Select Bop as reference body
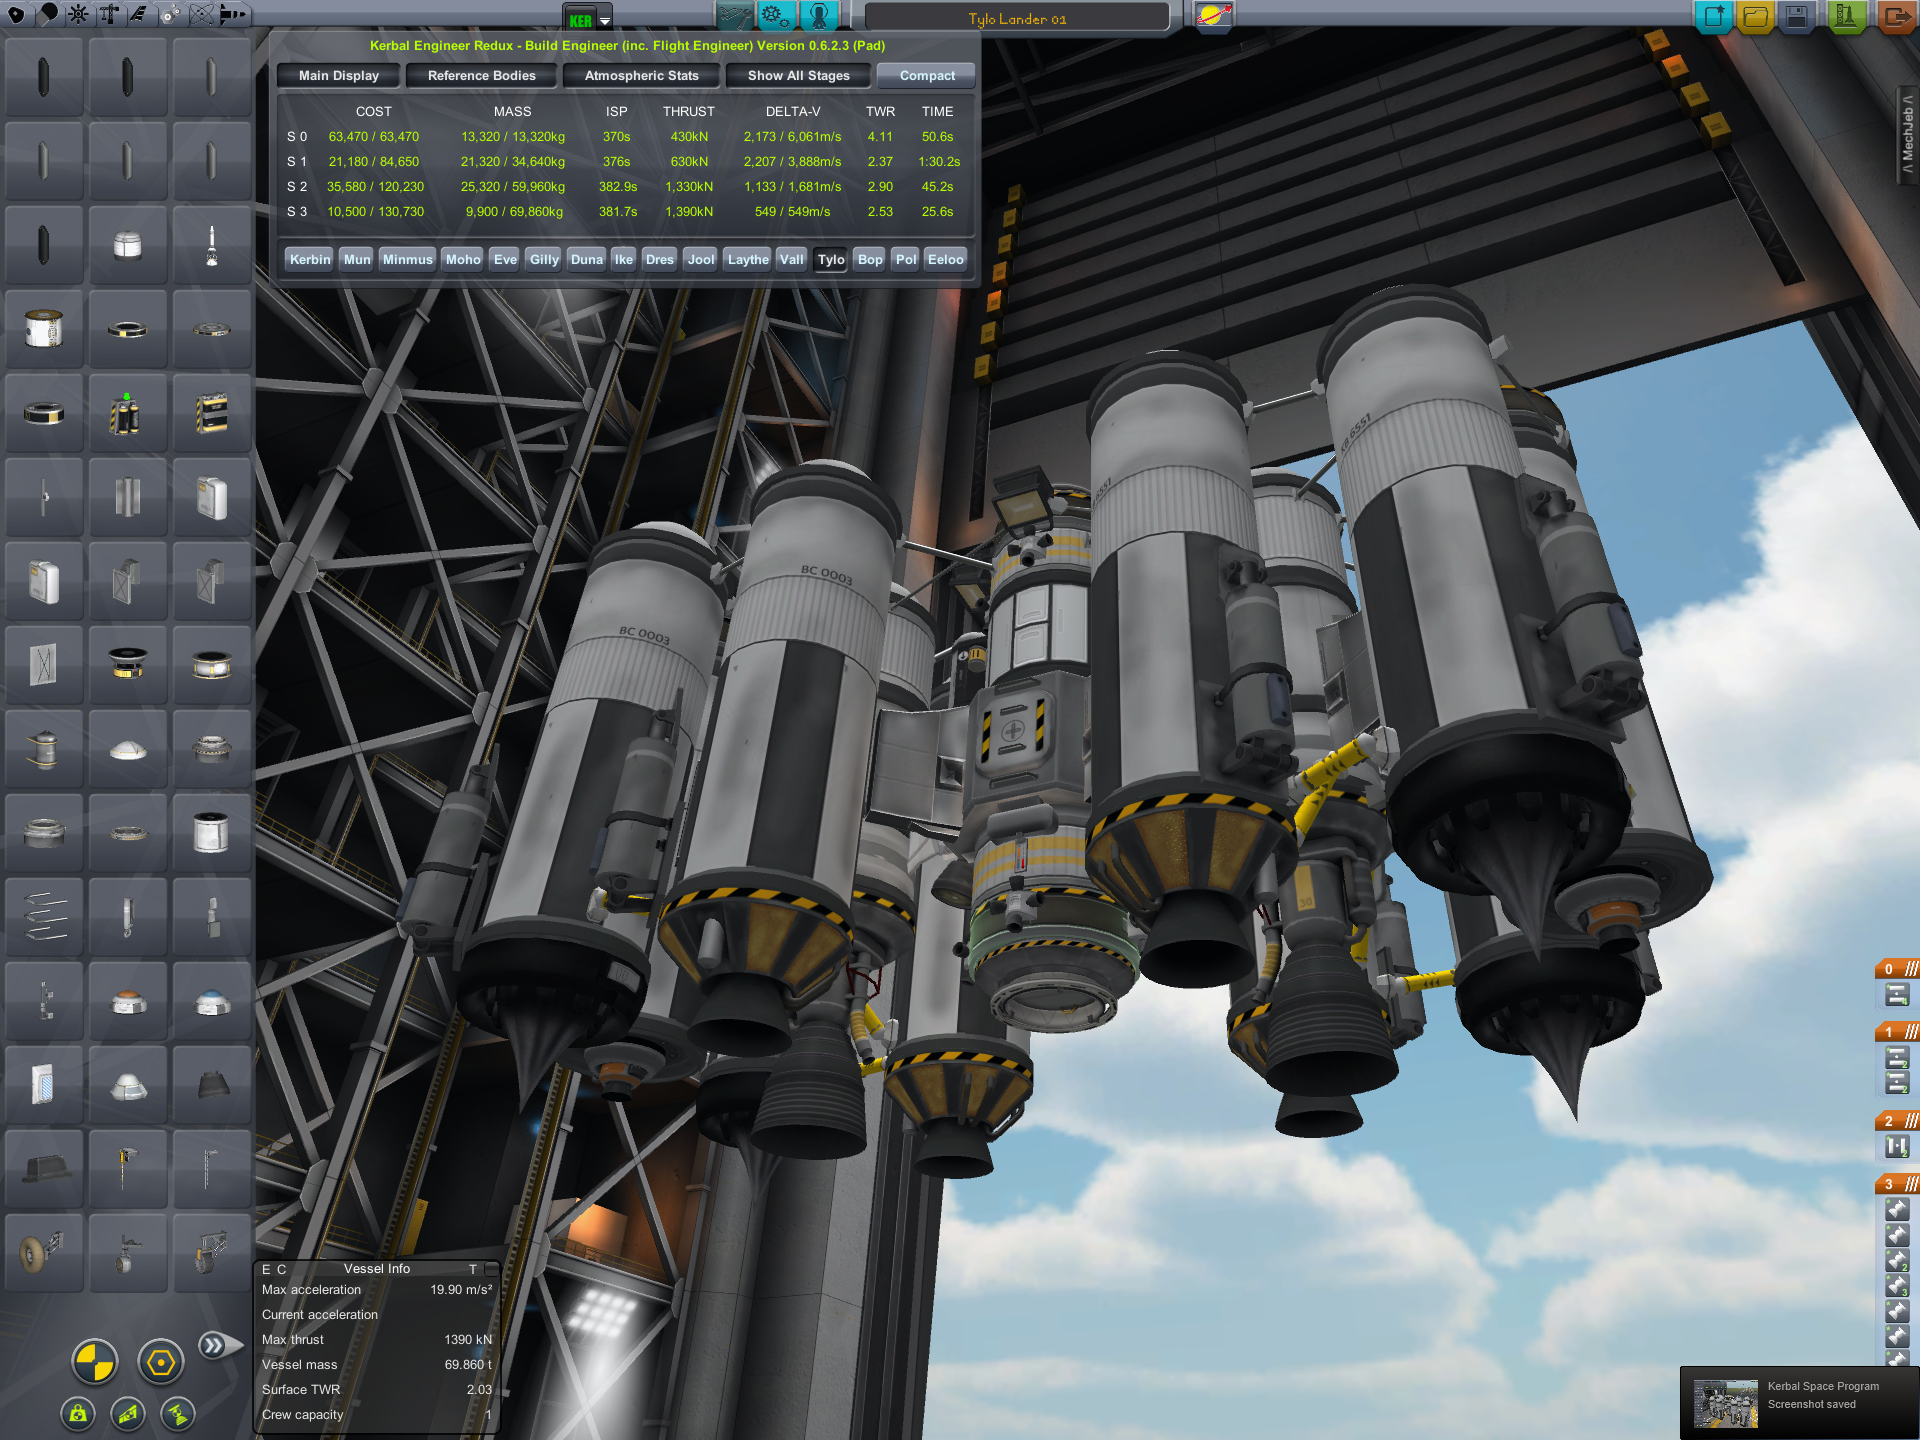The height and width of the screenshot is (1440, 1920). pyautogui.click(x=870, y=260)
